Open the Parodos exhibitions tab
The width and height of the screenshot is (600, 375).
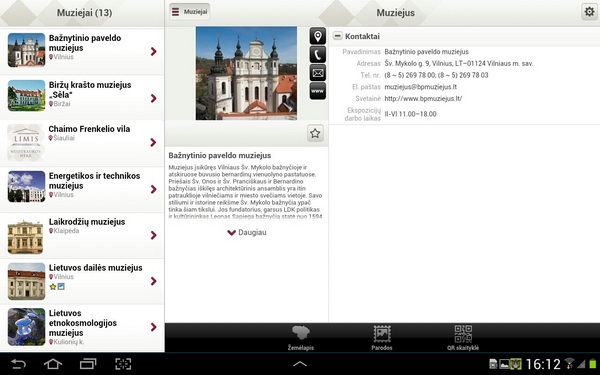point(382,338)
